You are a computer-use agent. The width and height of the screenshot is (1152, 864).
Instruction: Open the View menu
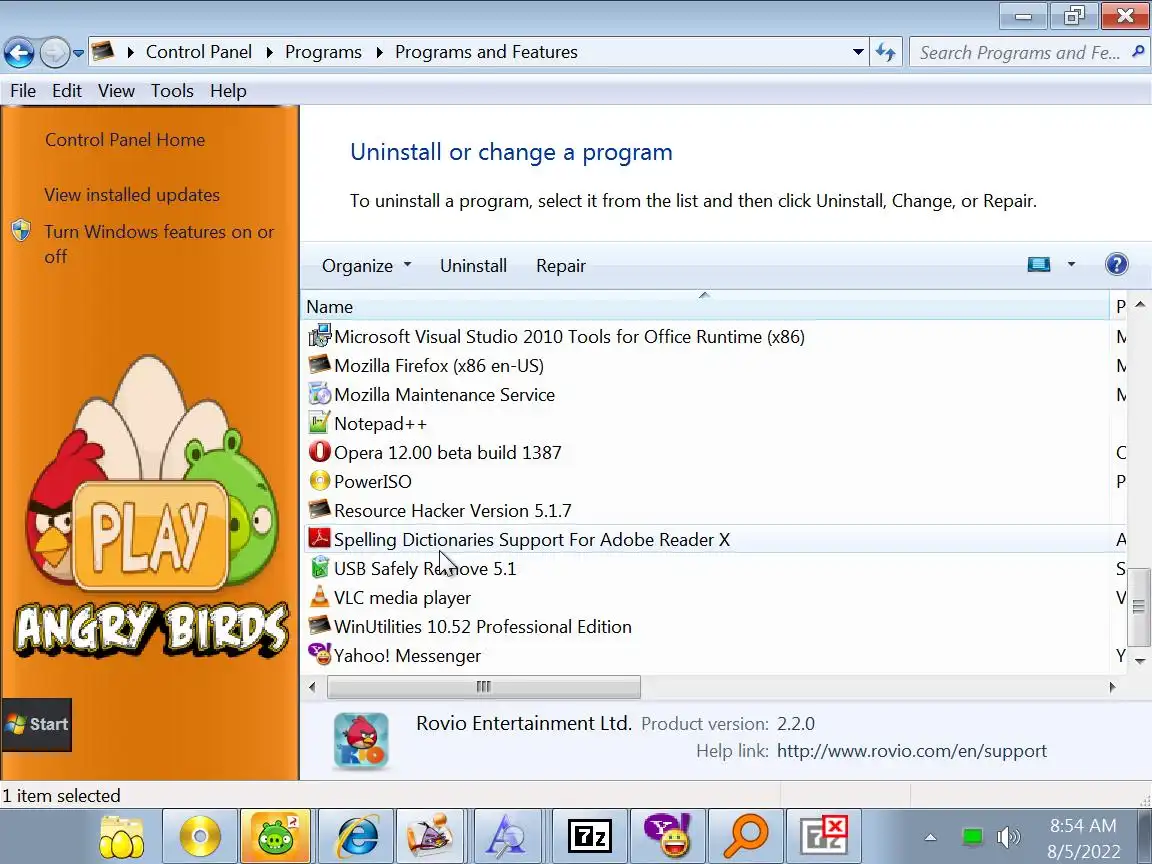(x=116, y=91)
